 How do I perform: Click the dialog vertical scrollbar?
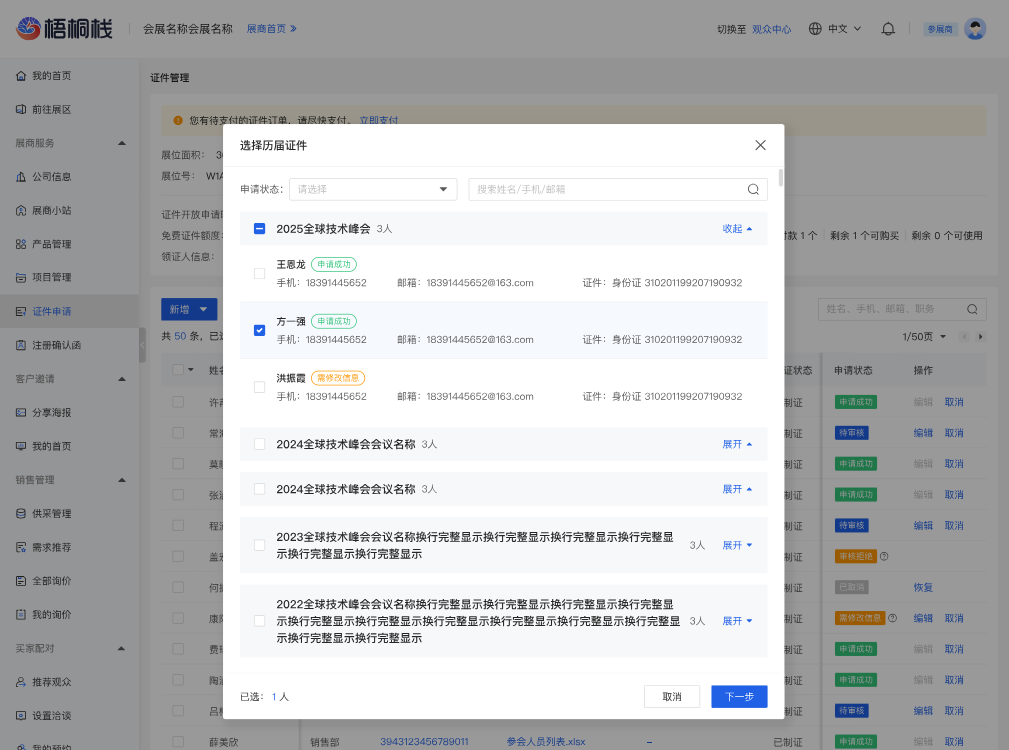point(780,180)
